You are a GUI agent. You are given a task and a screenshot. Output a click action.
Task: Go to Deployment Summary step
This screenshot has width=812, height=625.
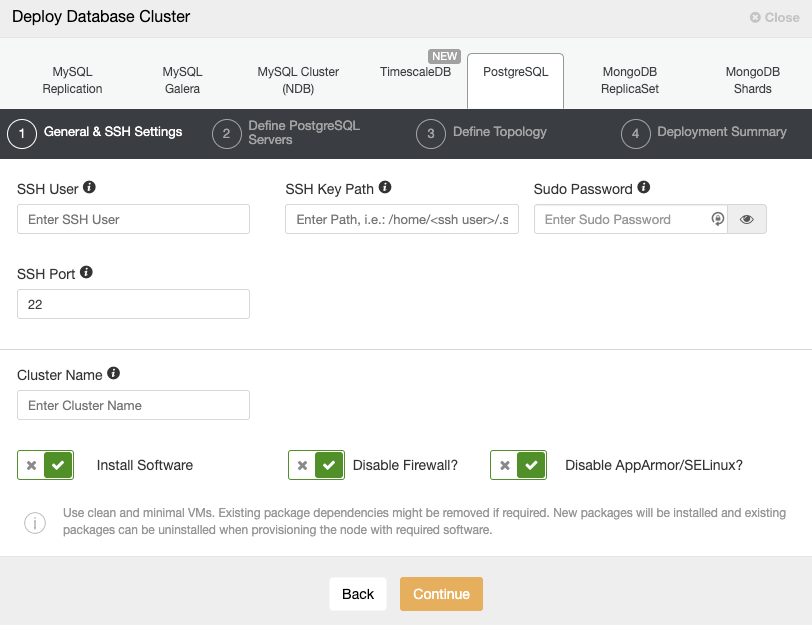[x=722, y=132]
